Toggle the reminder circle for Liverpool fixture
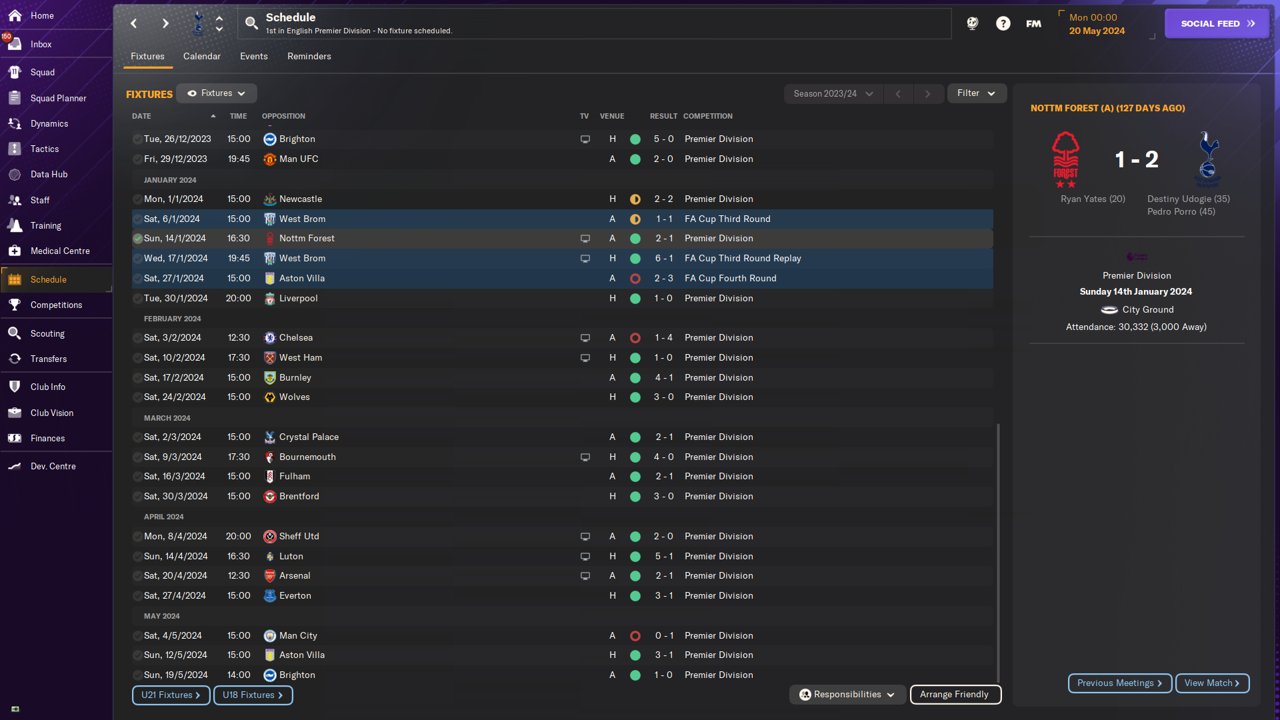This screenshot has height=720, width=1280. pyautogui.click(x=138, y=298)
